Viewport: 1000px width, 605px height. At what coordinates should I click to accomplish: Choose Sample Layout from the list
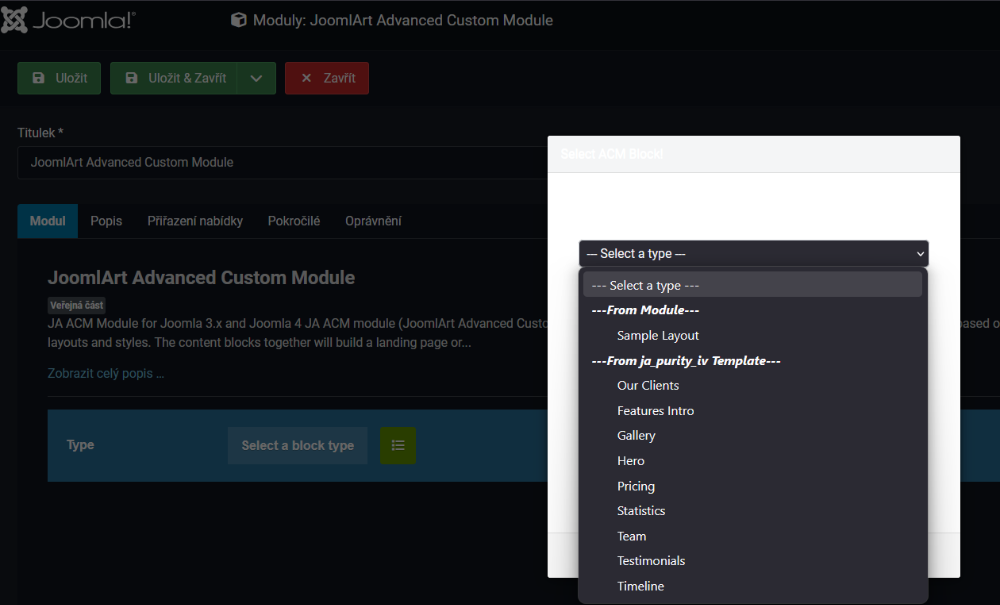(x=658, y=336)
